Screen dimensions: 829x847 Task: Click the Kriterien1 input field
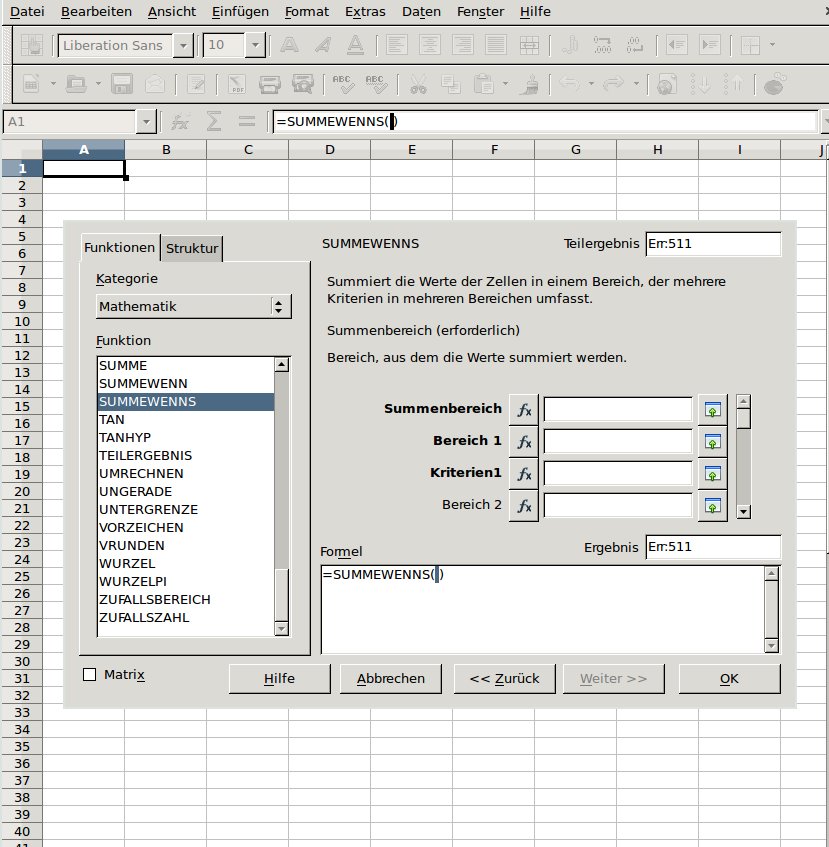[618, 474]
